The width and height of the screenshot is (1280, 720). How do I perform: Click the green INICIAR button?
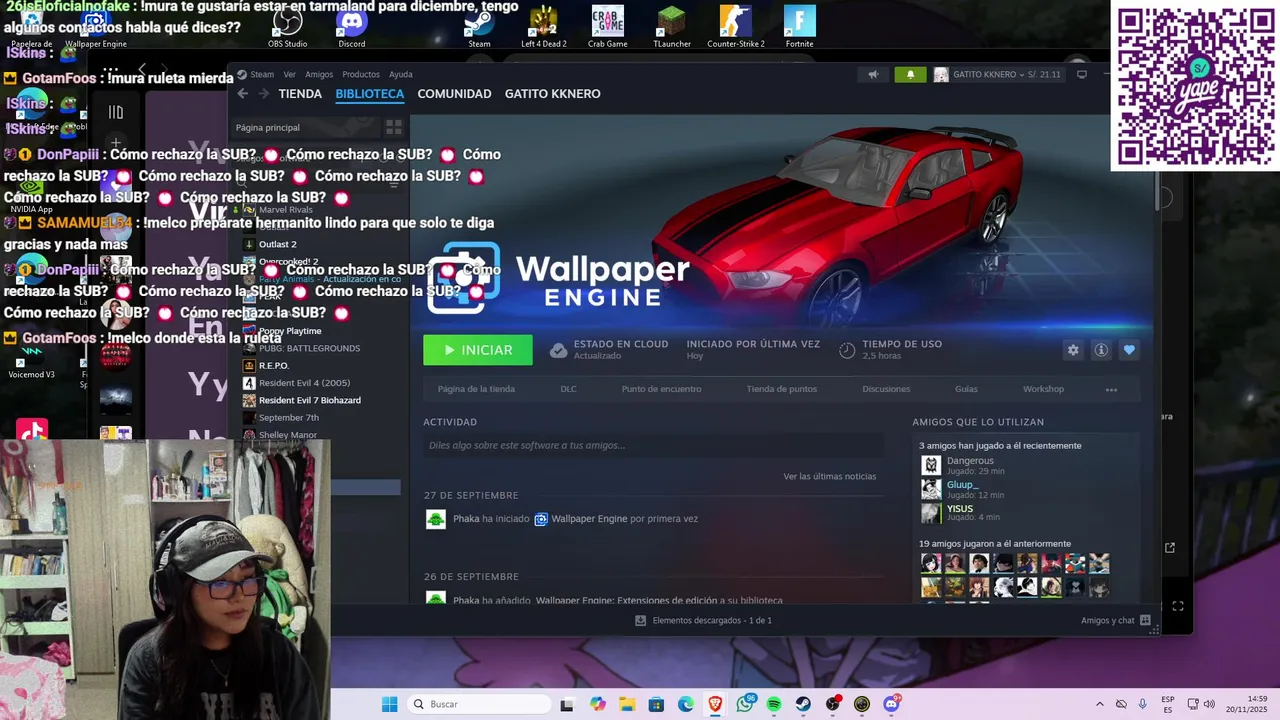(x=478, y=350)
